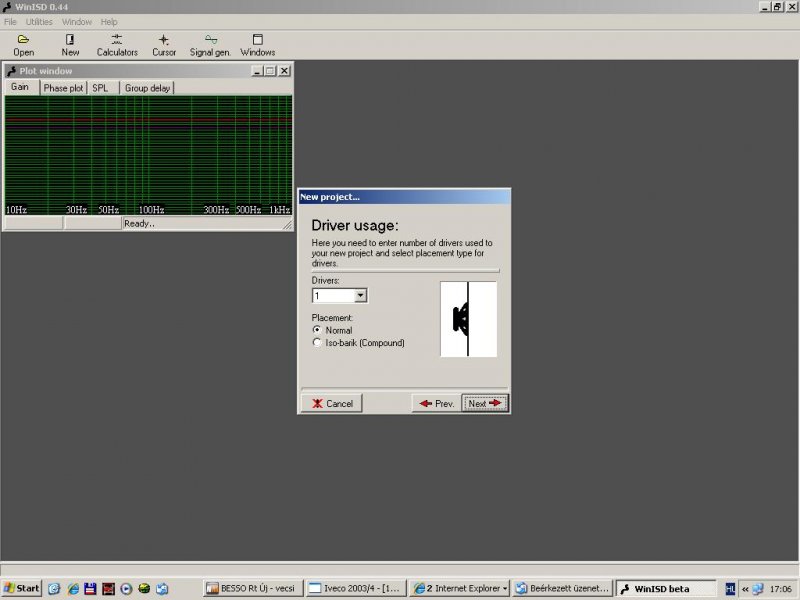Viewport: 800px width, 600px height.
Task: Activate the Cursor tool
Action: [164, 45]
